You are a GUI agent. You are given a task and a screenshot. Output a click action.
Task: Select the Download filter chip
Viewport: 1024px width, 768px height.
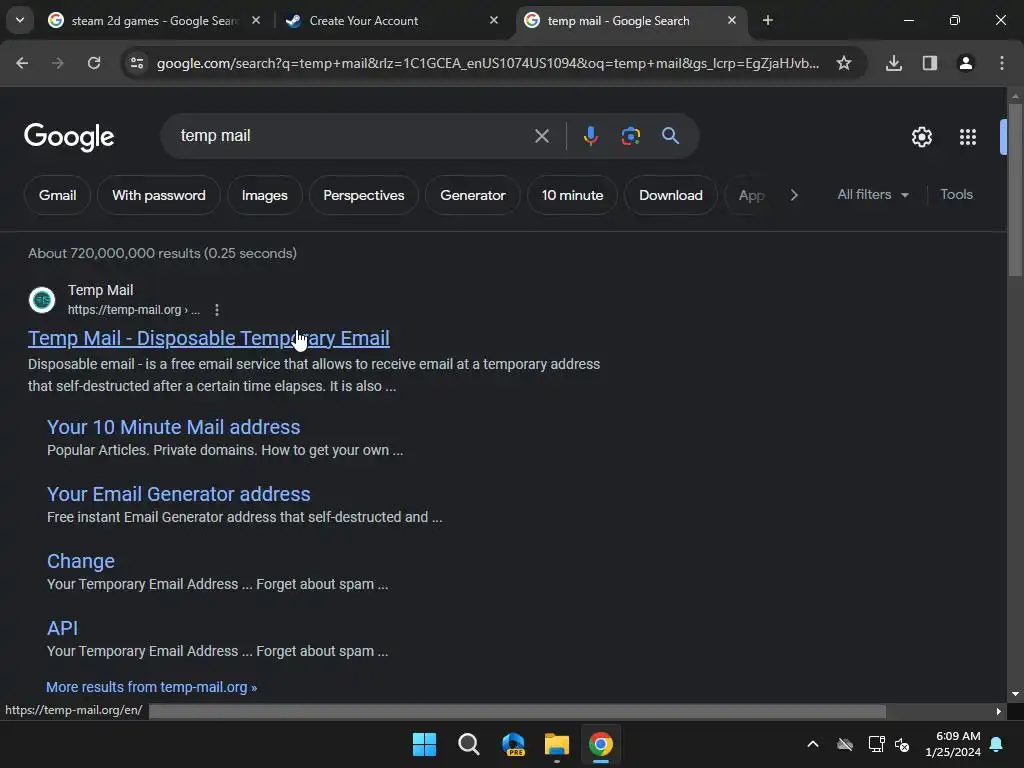pos(671,195)
